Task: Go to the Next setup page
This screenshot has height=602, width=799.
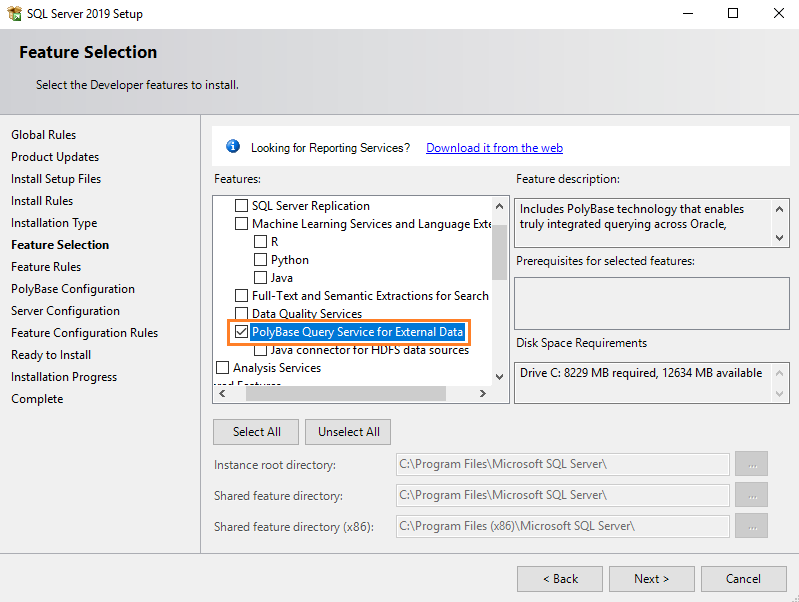Action: tap(651, 579)
